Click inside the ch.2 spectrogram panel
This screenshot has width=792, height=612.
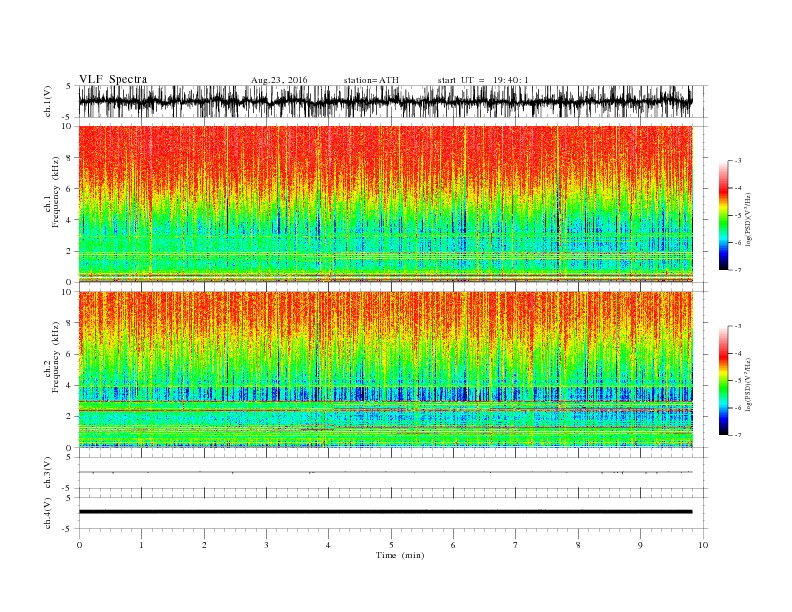[x=386, y=370]
